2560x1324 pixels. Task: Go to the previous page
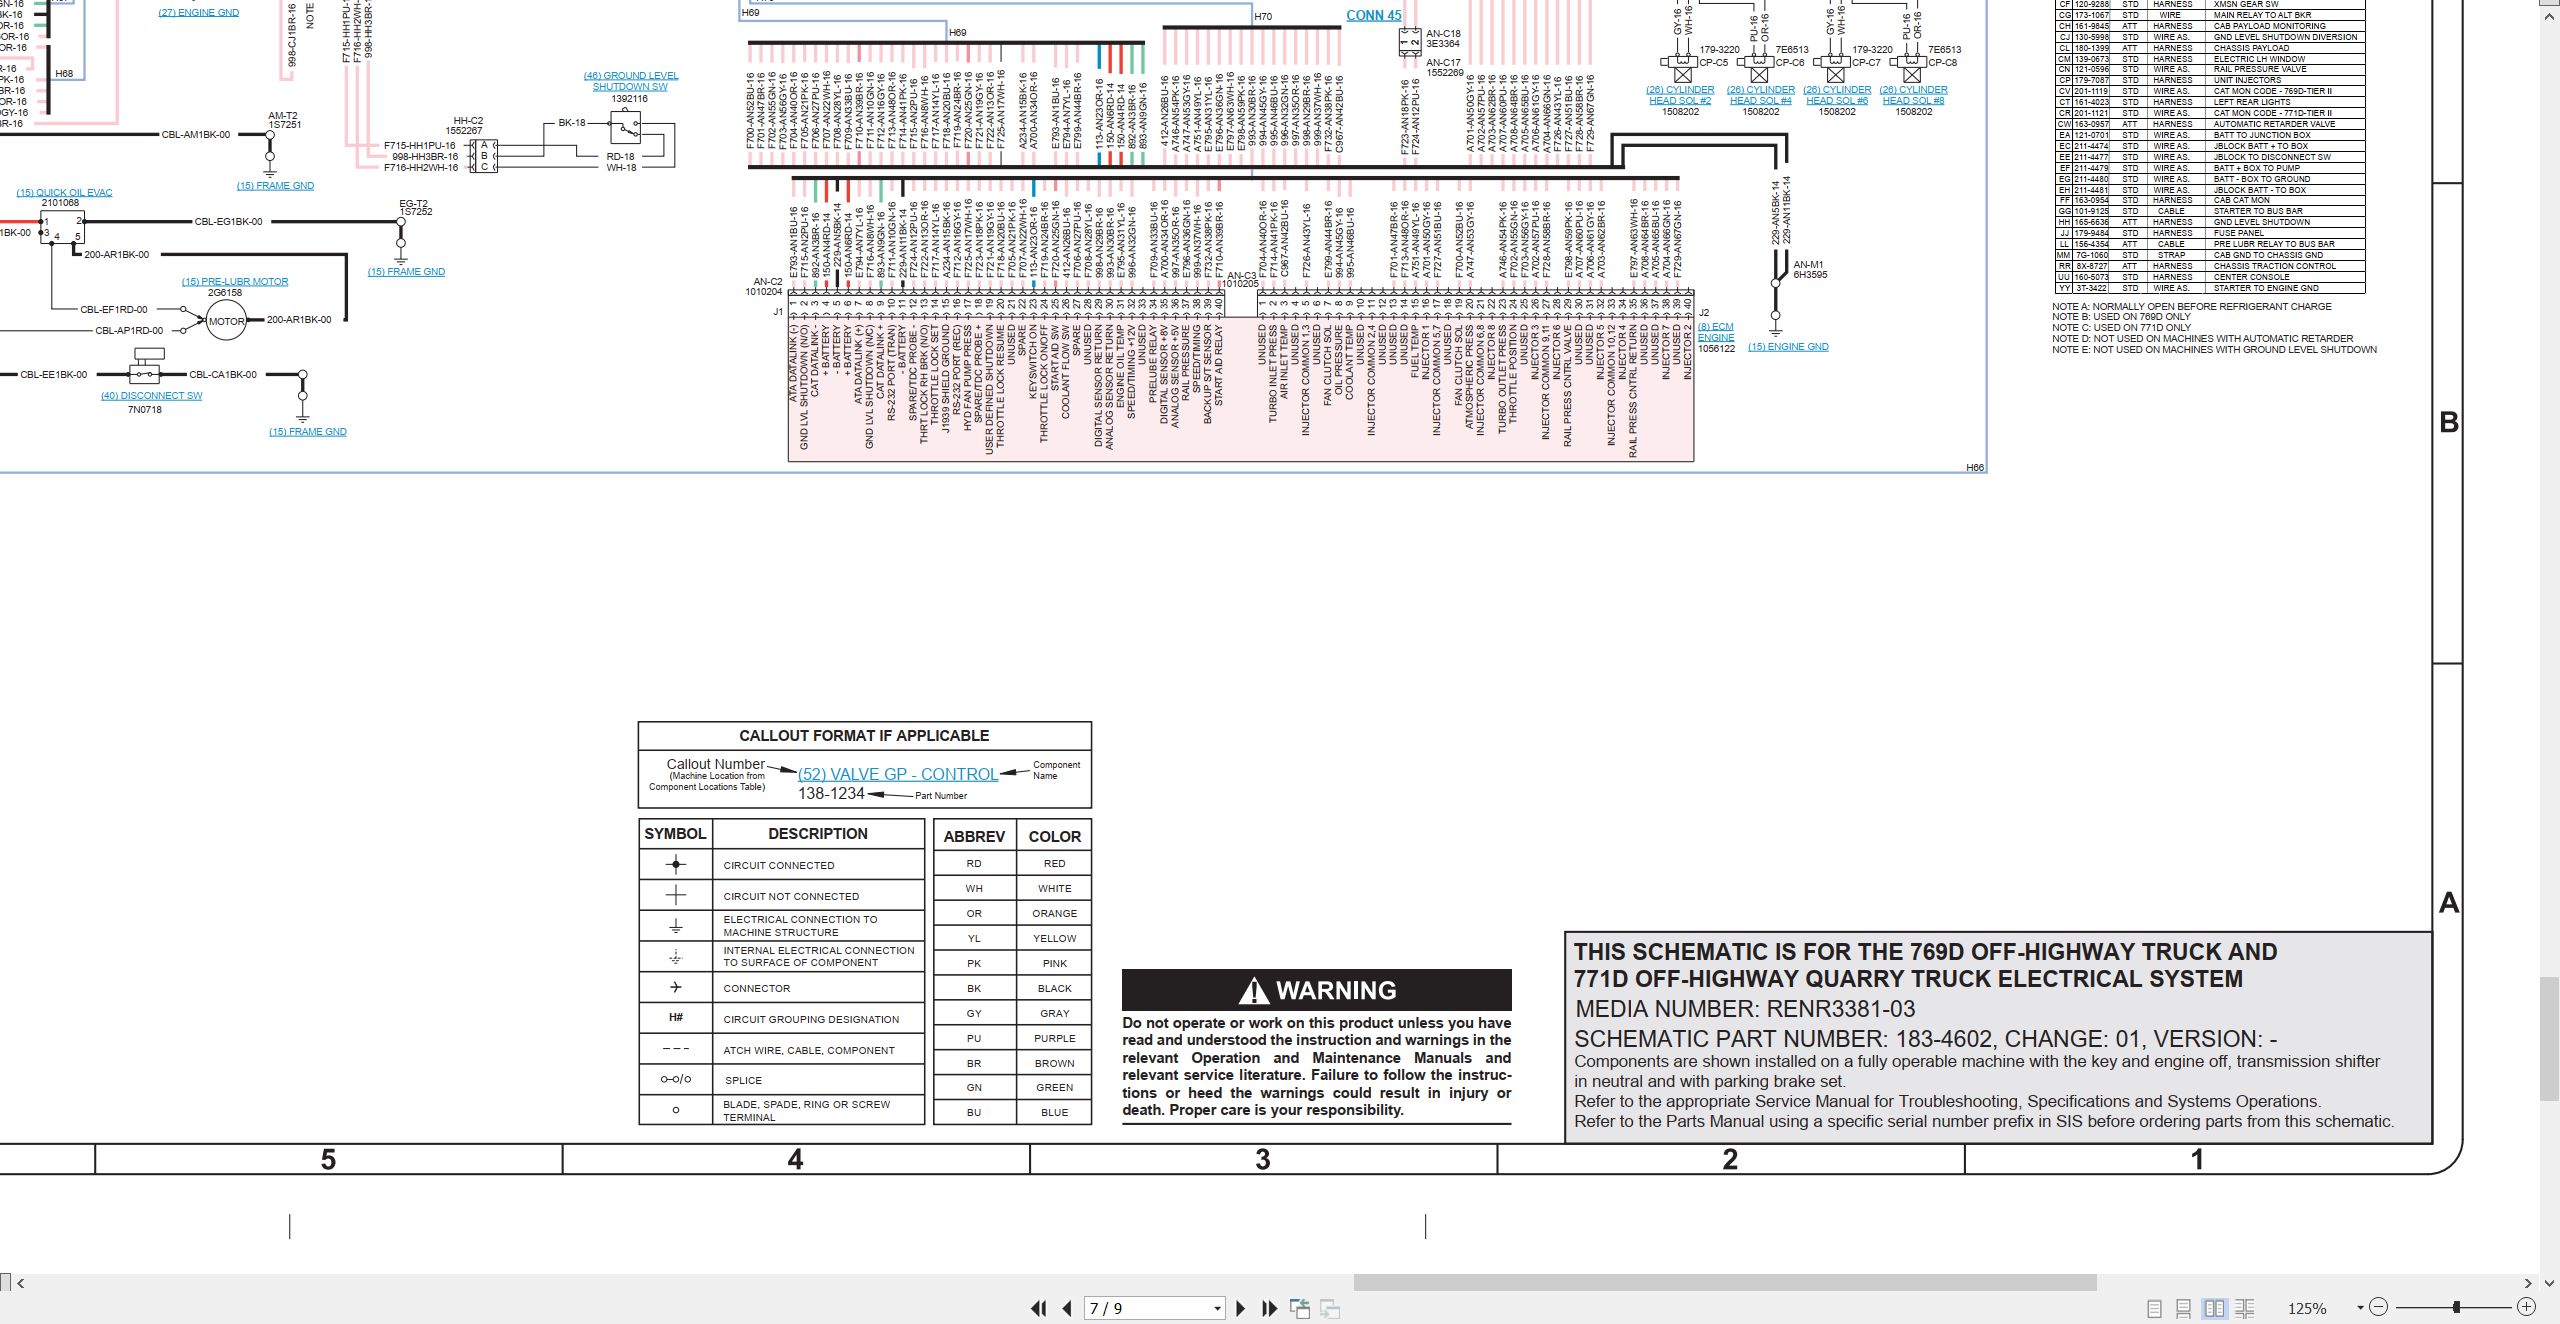click(1067, 1308)
